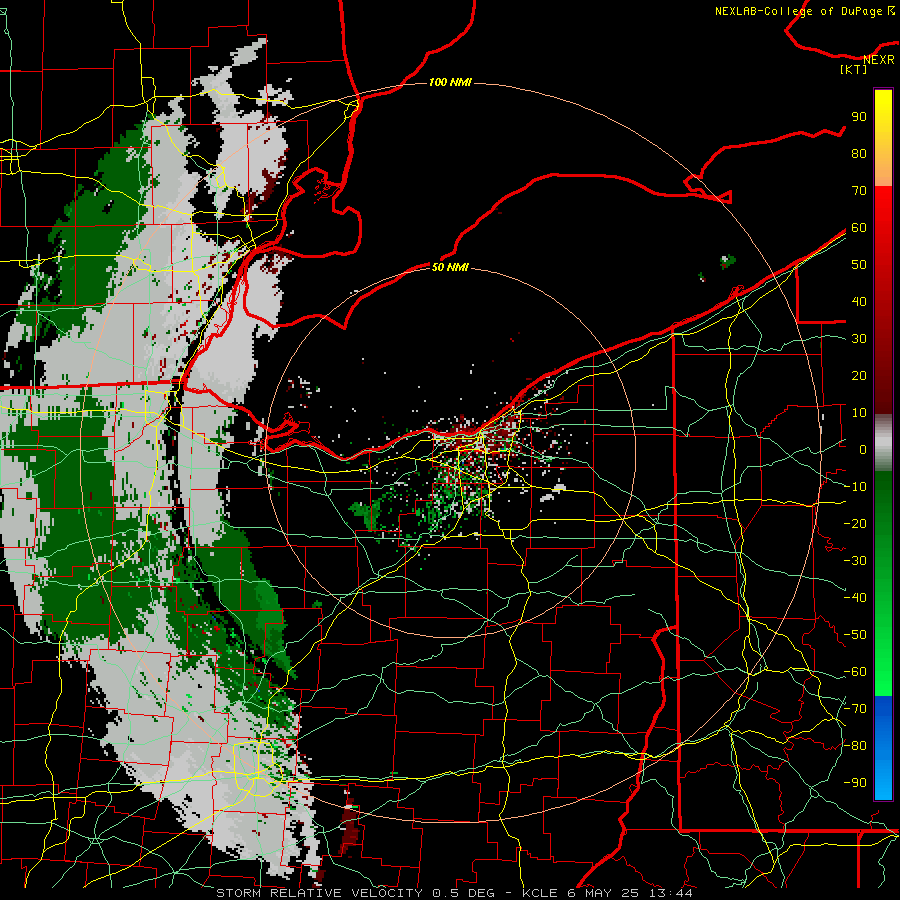900x900 pixels.
Task: Click the 40 value on the velocity scale
Action: 859,302
